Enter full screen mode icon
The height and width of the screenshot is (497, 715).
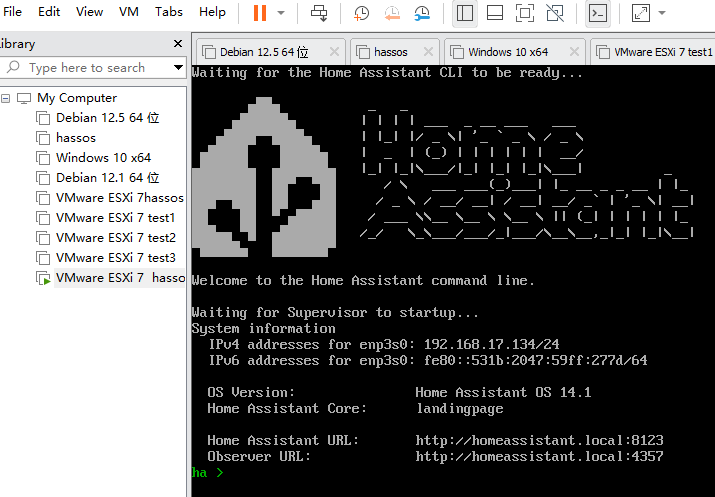point(525,13)
